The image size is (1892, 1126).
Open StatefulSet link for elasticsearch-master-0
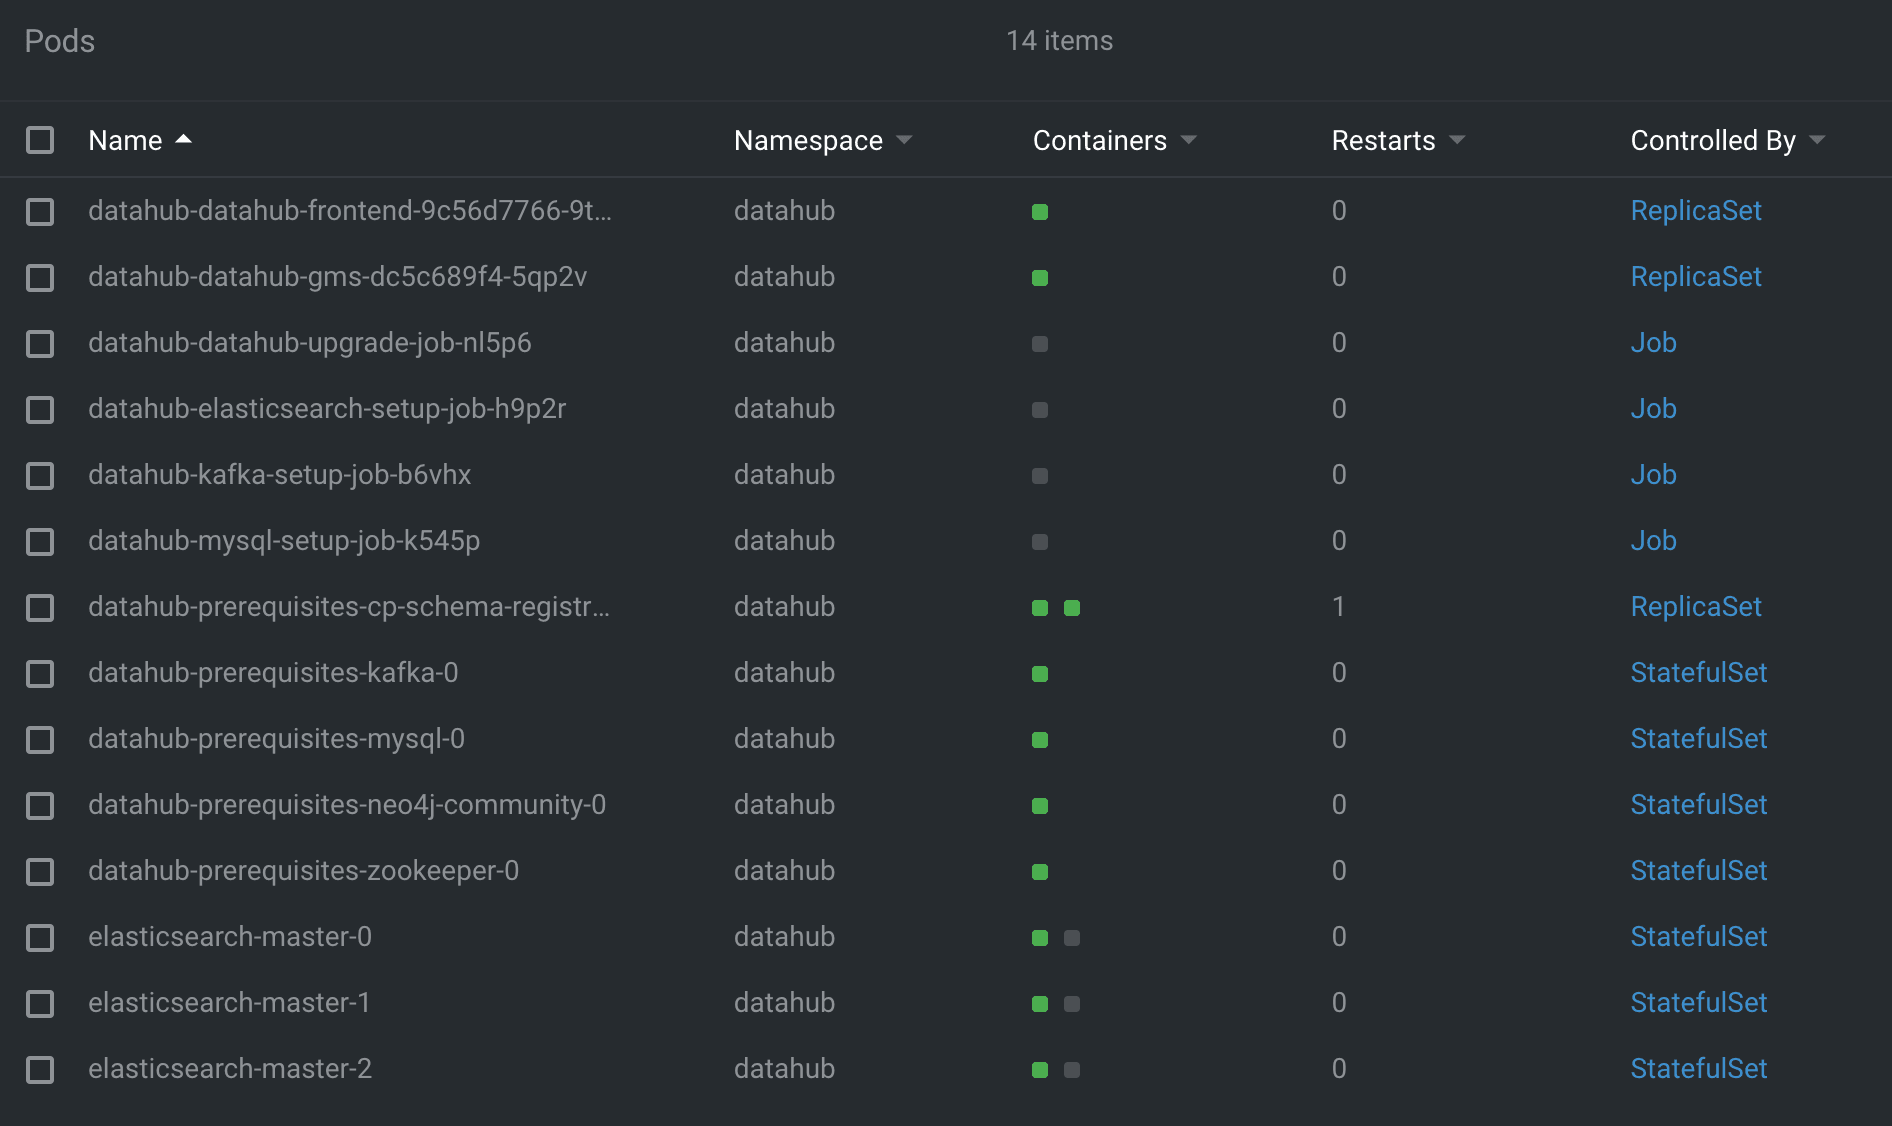[1699, 937]
